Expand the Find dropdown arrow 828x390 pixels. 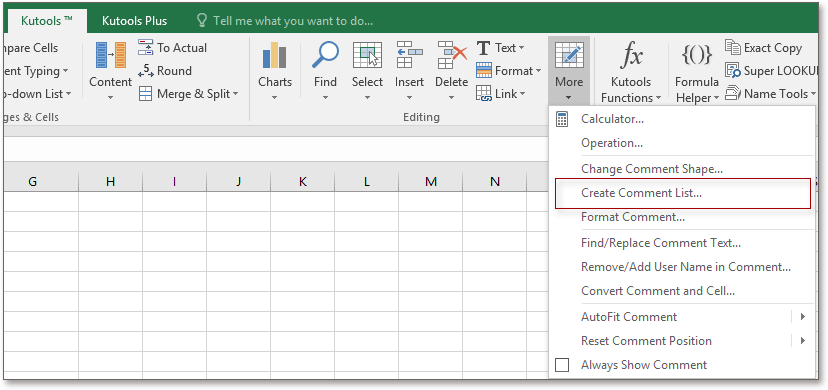coord(325,98)
